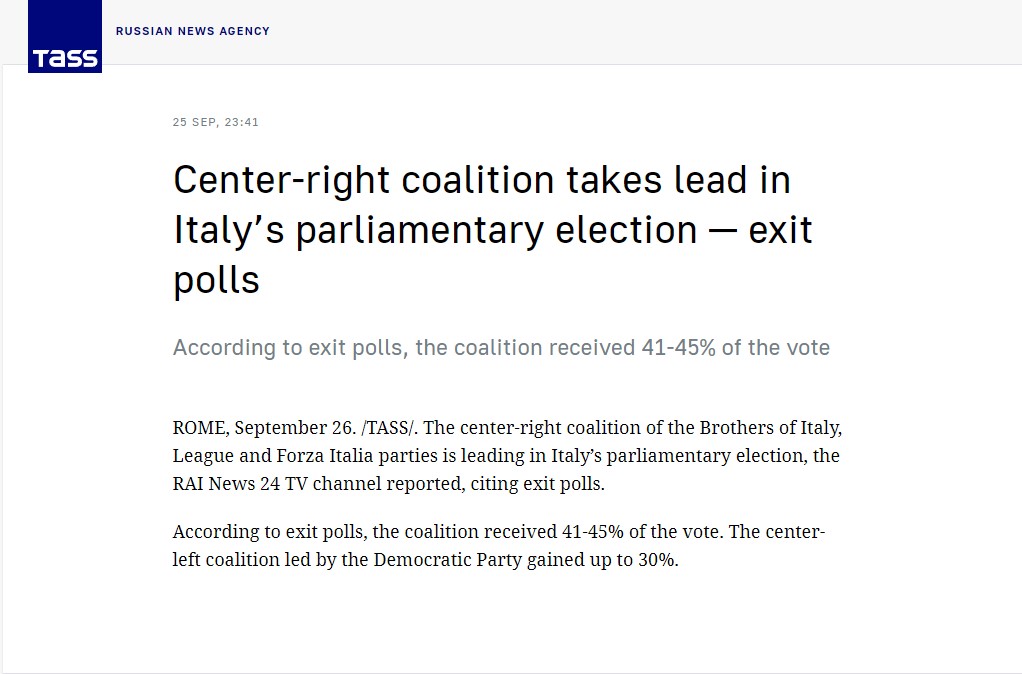
Task: Click the word League in body text
Action: pos(203,456)
